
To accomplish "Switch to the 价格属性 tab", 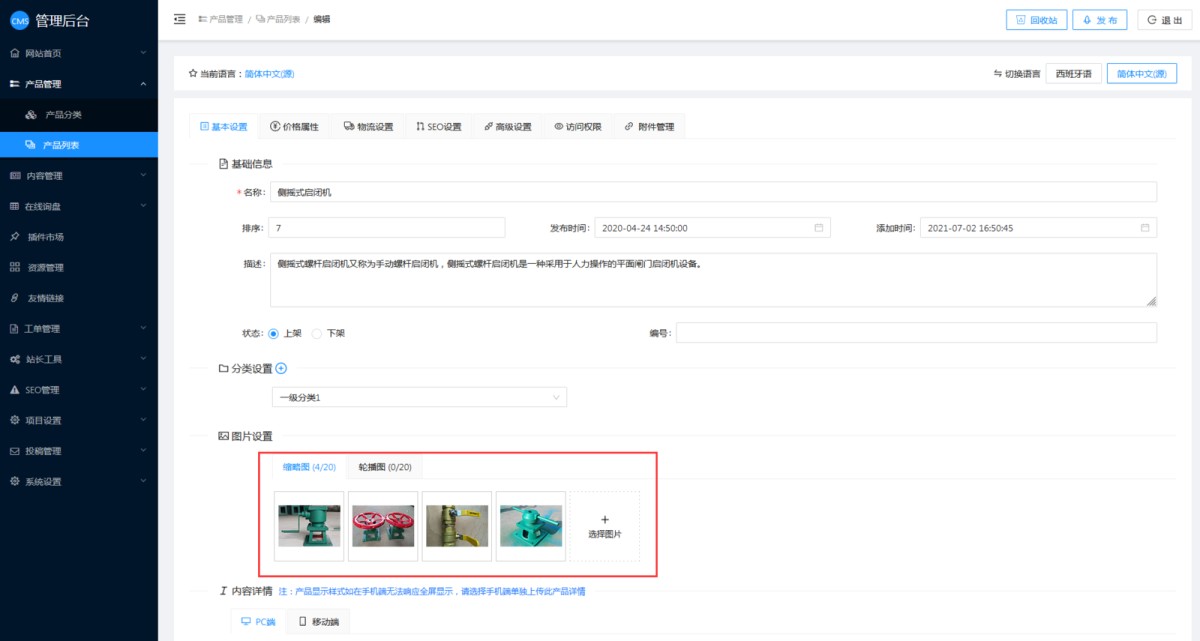I will point(294,127).
